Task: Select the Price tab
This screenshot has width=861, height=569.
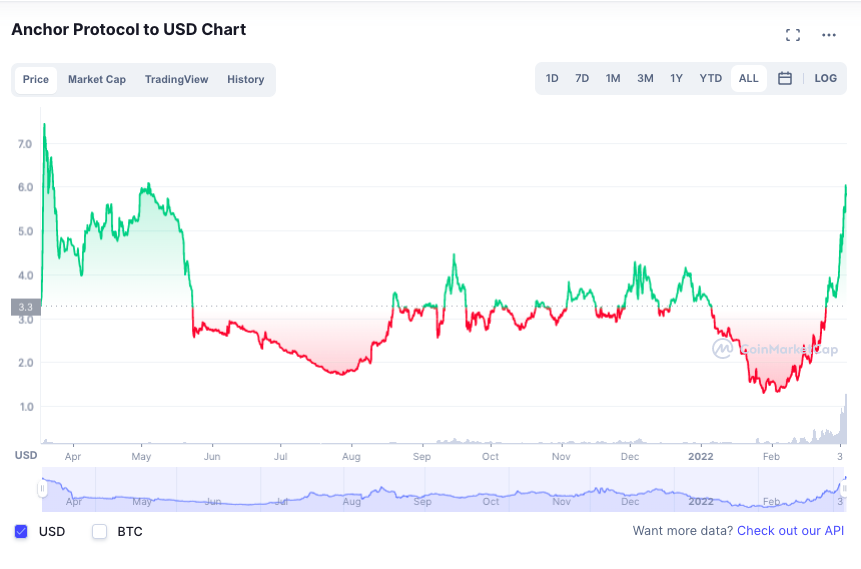Action: tap(36, 80)
